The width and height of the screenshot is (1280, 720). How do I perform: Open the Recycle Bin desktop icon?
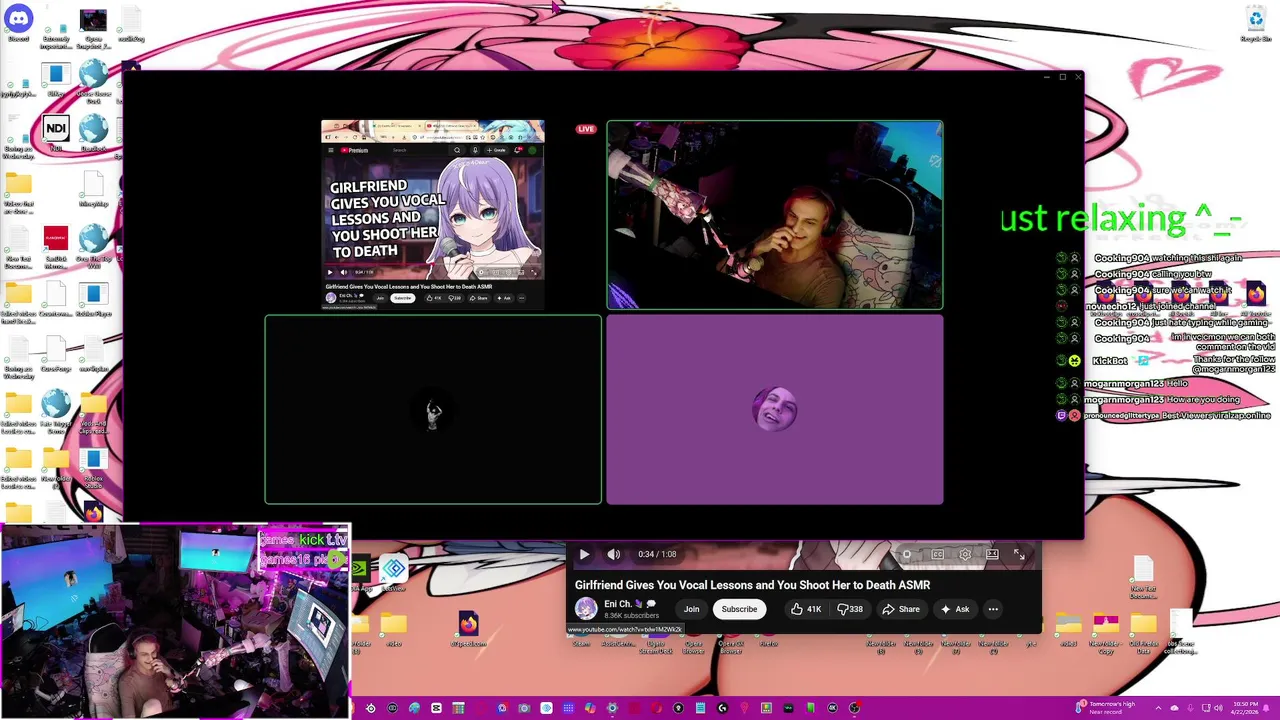coord(1256,24)
